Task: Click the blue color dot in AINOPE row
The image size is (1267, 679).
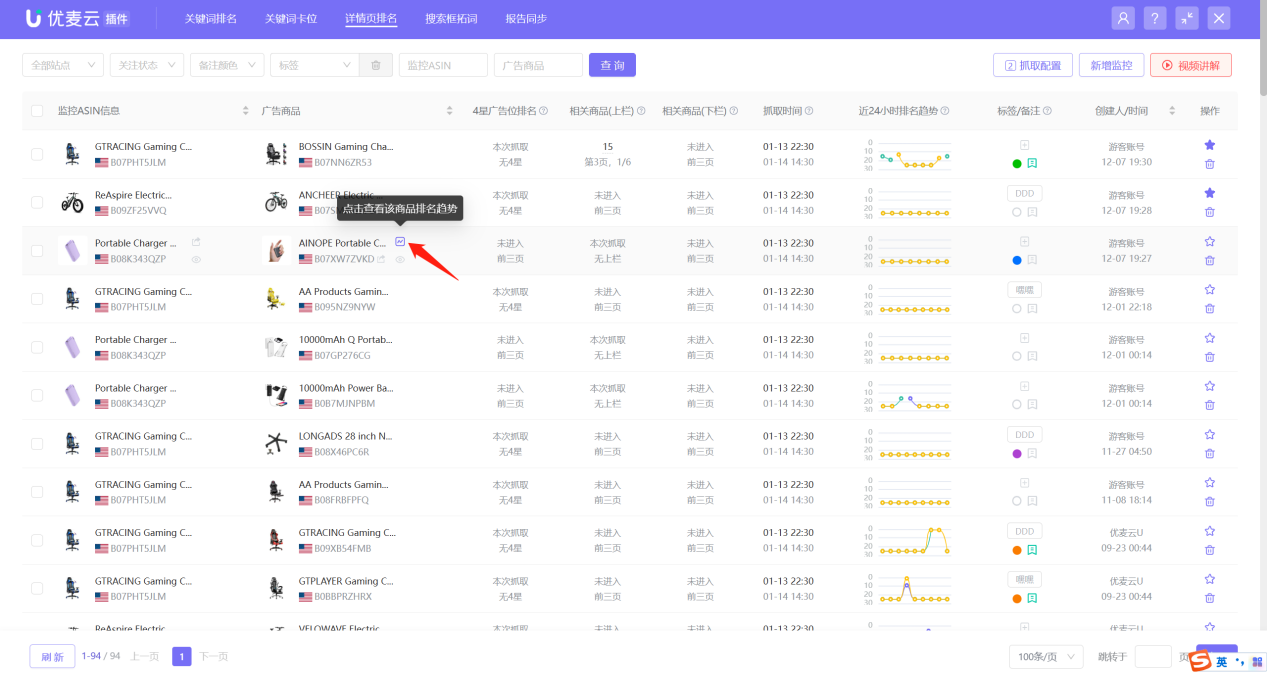Action: click(1017, 260)
